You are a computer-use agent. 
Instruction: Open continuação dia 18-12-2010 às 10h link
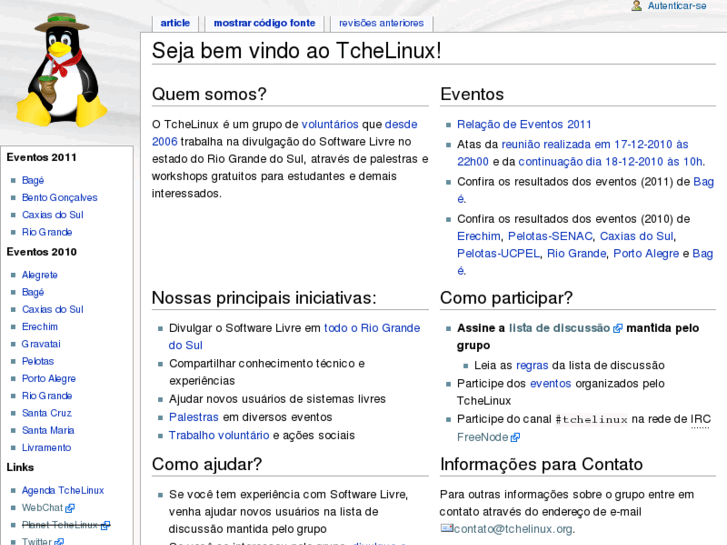[610, 161]
